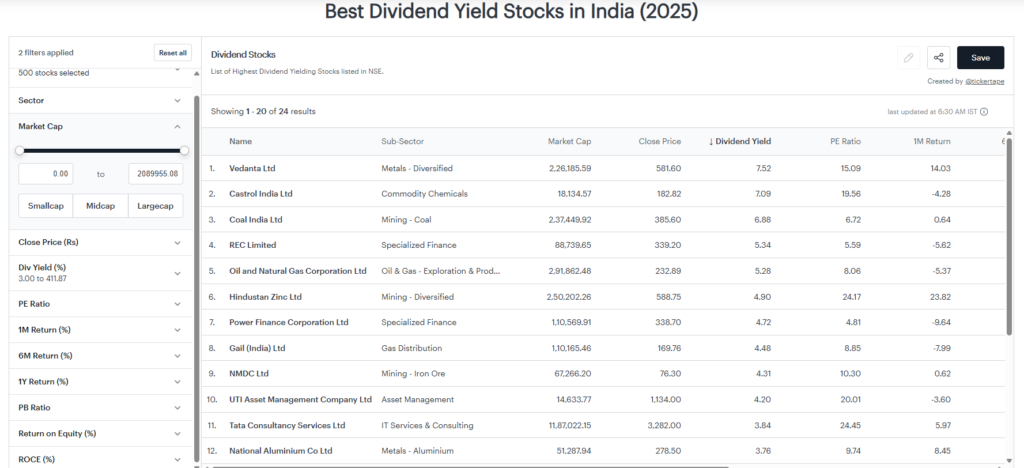Sort by the Dividend Yield column
1024x468 pixels.
740,141
